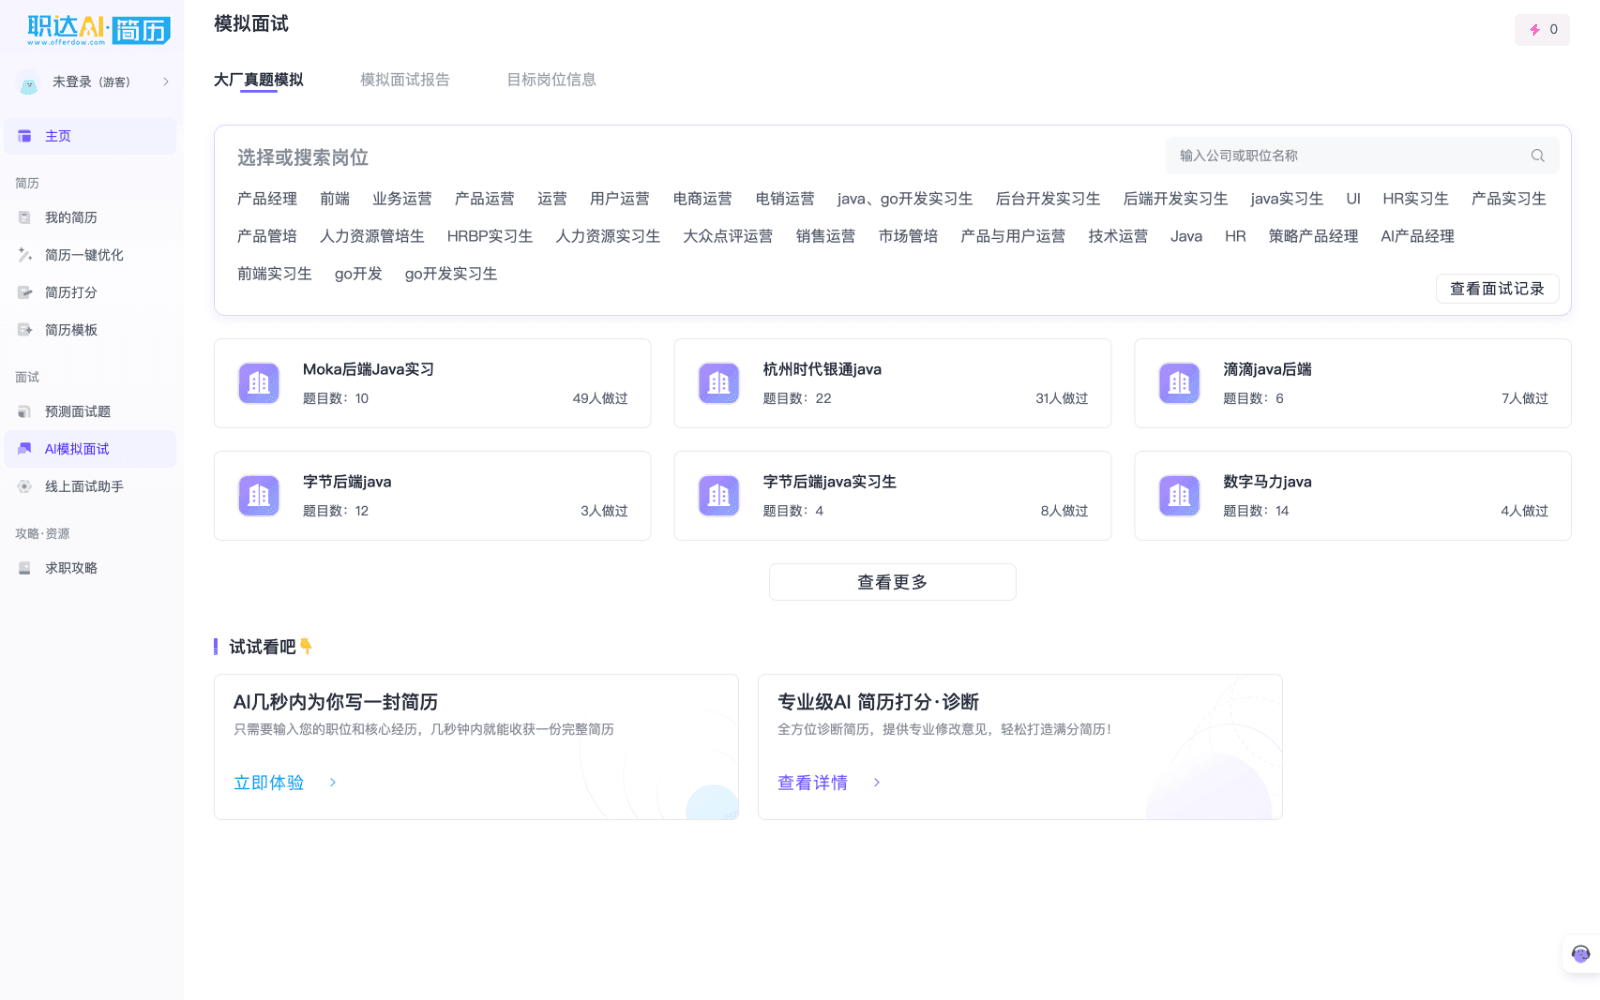Select the HR实习生 tag
The width and height of the screenshot is (1600, 1000).
[x=1416, y=199]
